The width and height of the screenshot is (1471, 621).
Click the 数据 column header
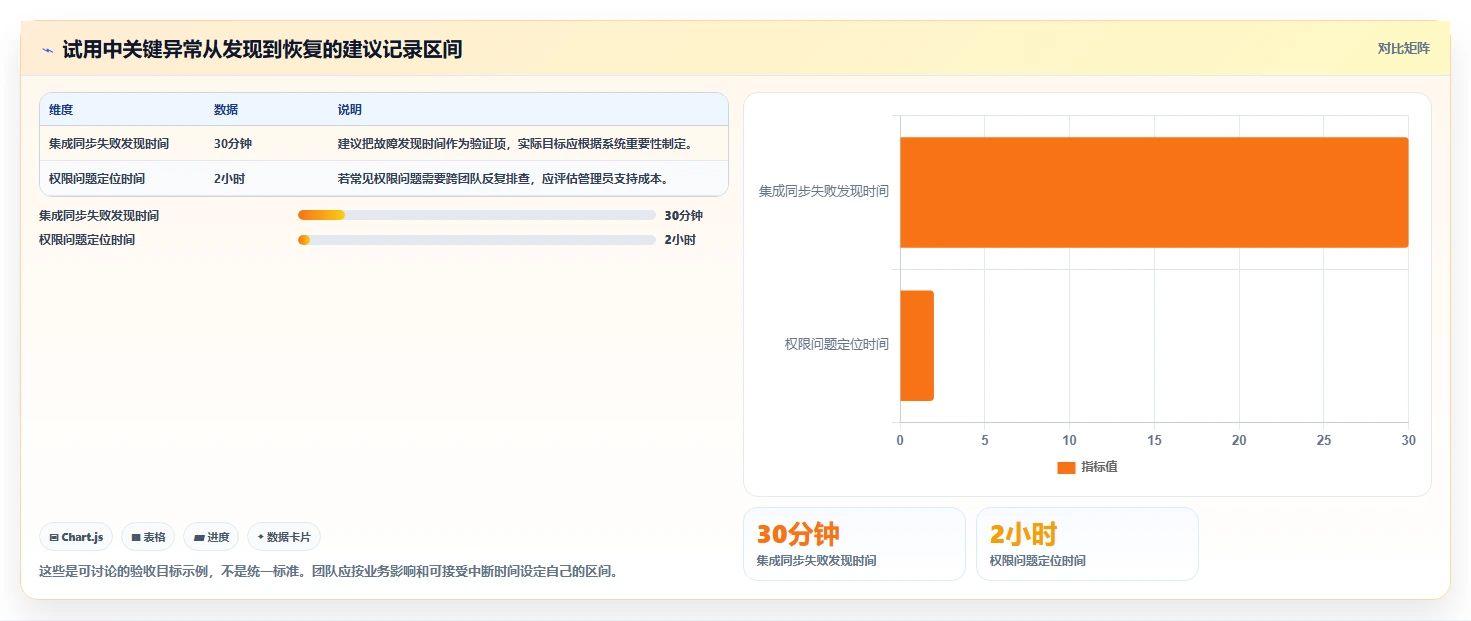tap(226, 109)
